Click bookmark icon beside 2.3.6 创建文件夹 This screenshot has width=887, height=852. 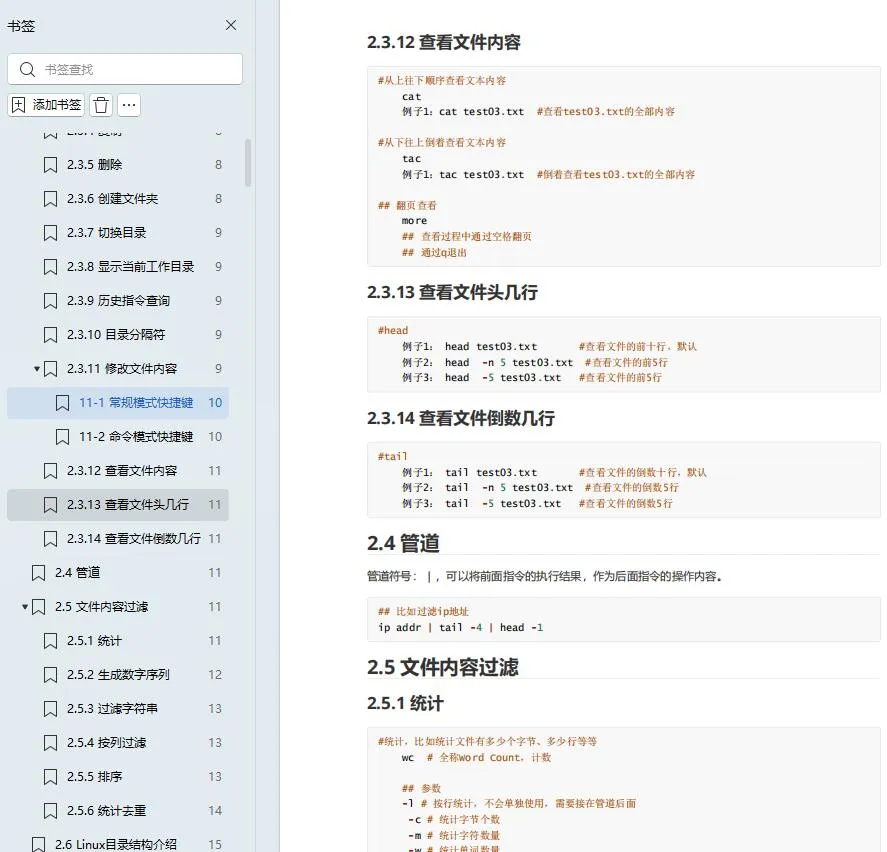coord(50,199)
